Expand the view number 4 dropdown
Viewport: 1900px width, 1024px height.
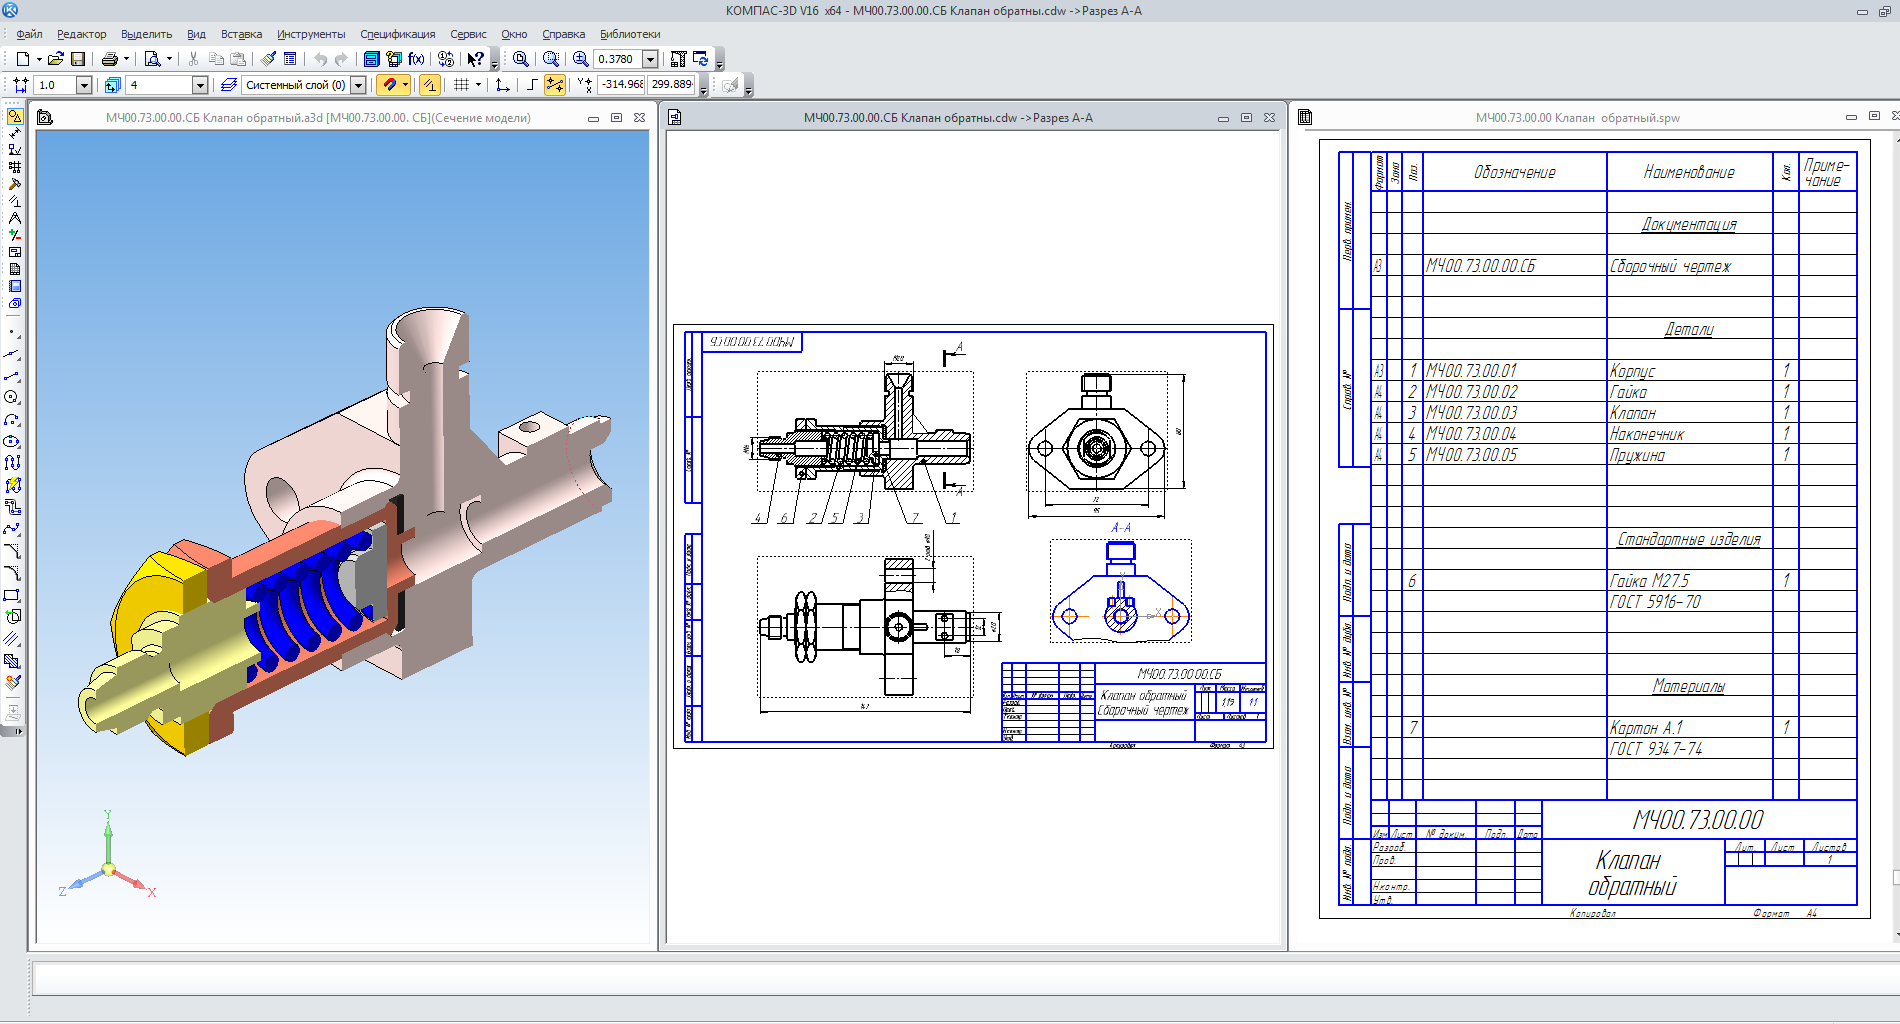(200, 85)
